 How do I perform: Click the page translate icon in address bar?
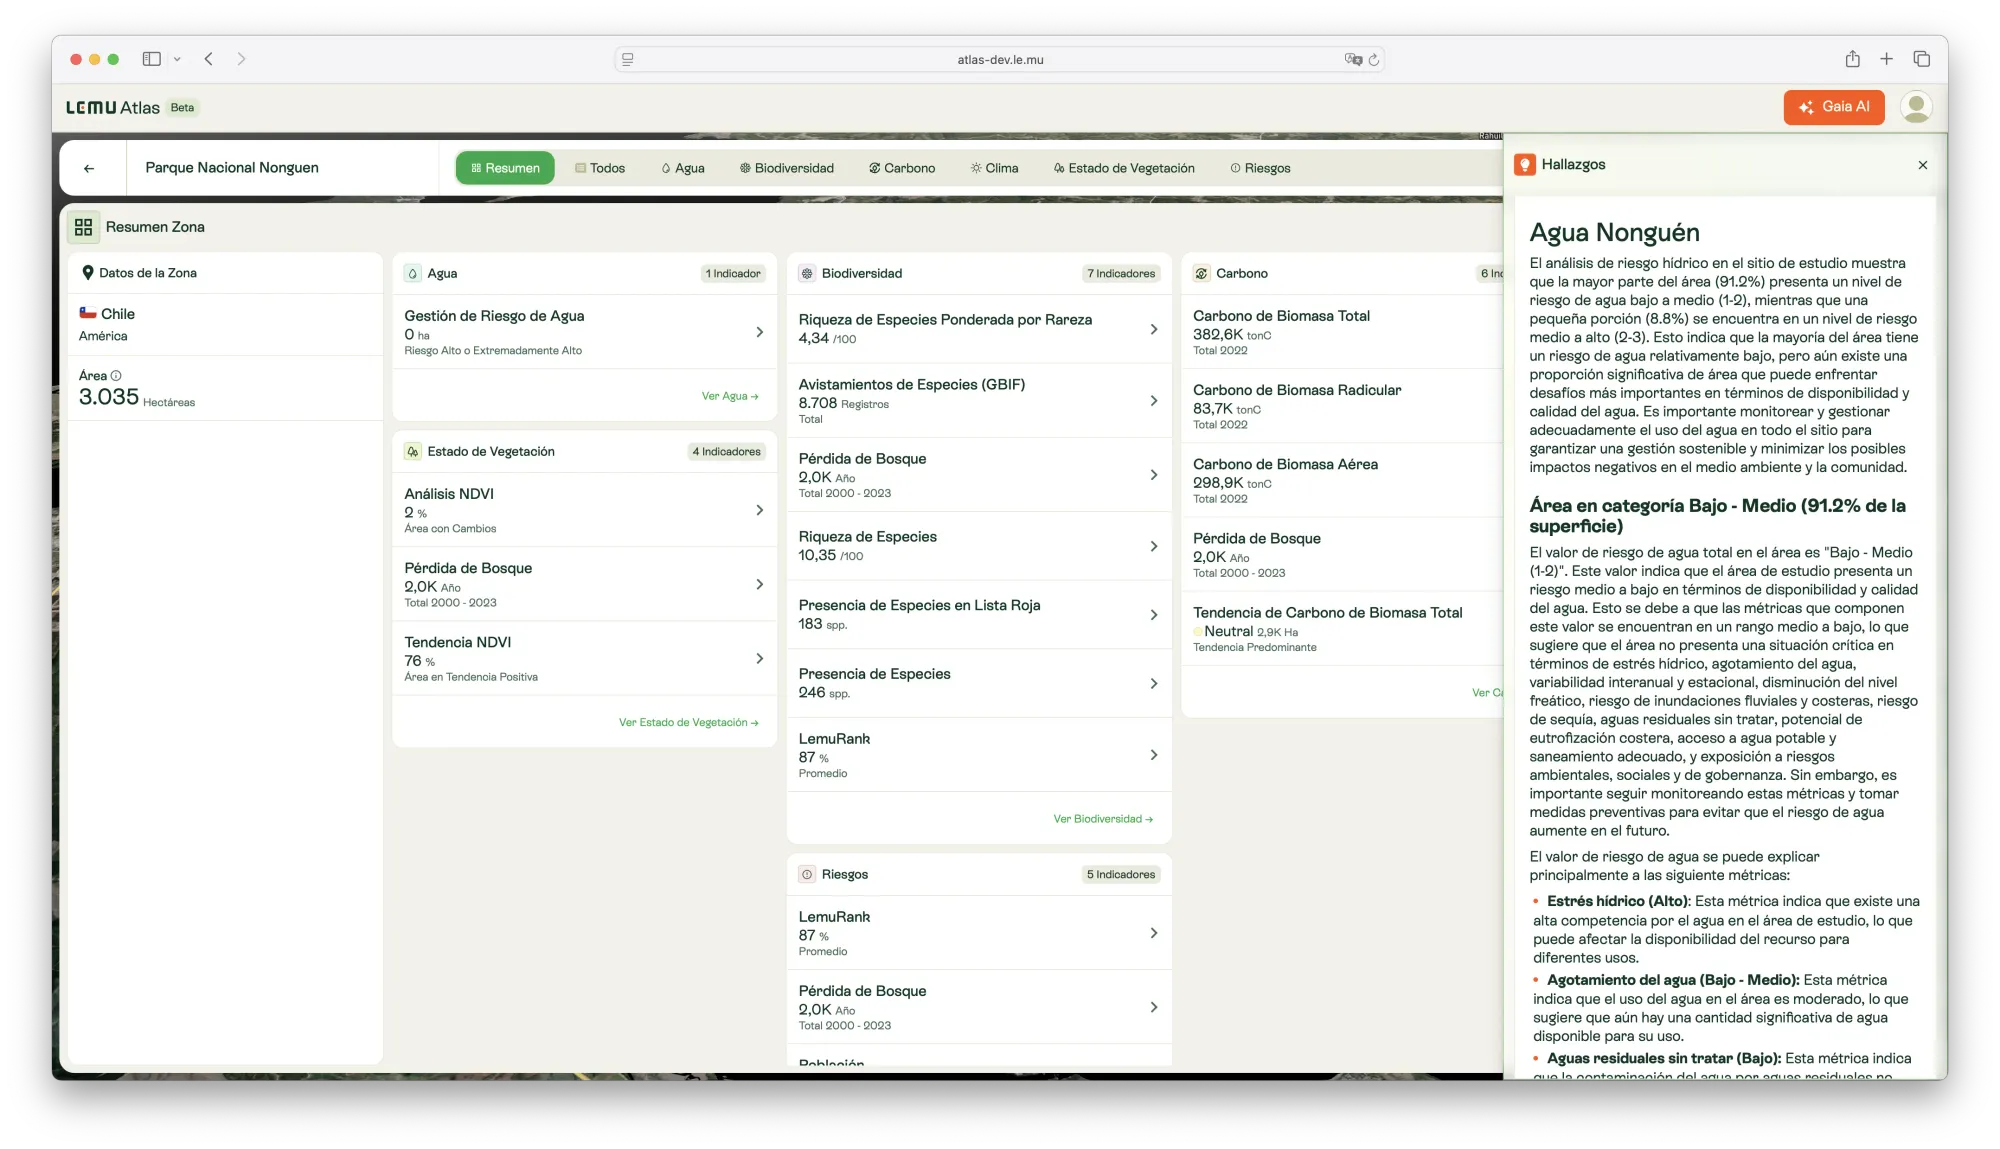click(x=1352, y=59)
